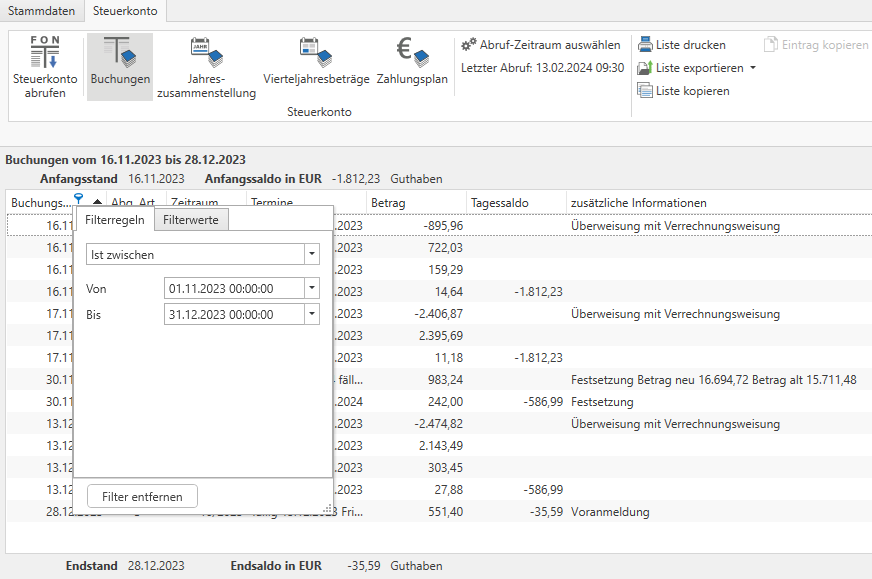Click Abruf-Zeitraum auswählen gear icon
Viewport: 872px width, 579px height.
[469, 45]
